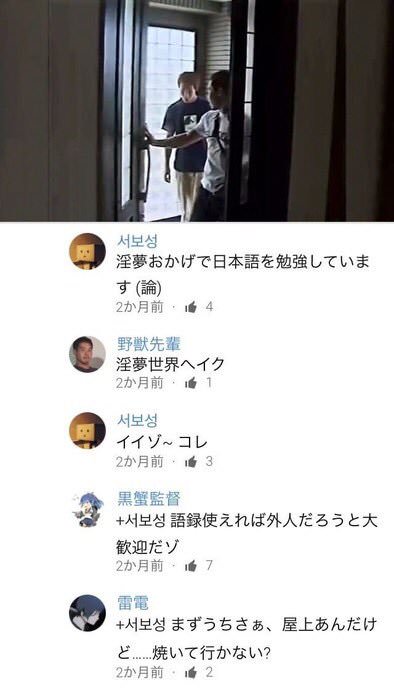394x700 pixels.
Task: Open the box-head avatar of first commenter
Action: click(x=87, y=251)
